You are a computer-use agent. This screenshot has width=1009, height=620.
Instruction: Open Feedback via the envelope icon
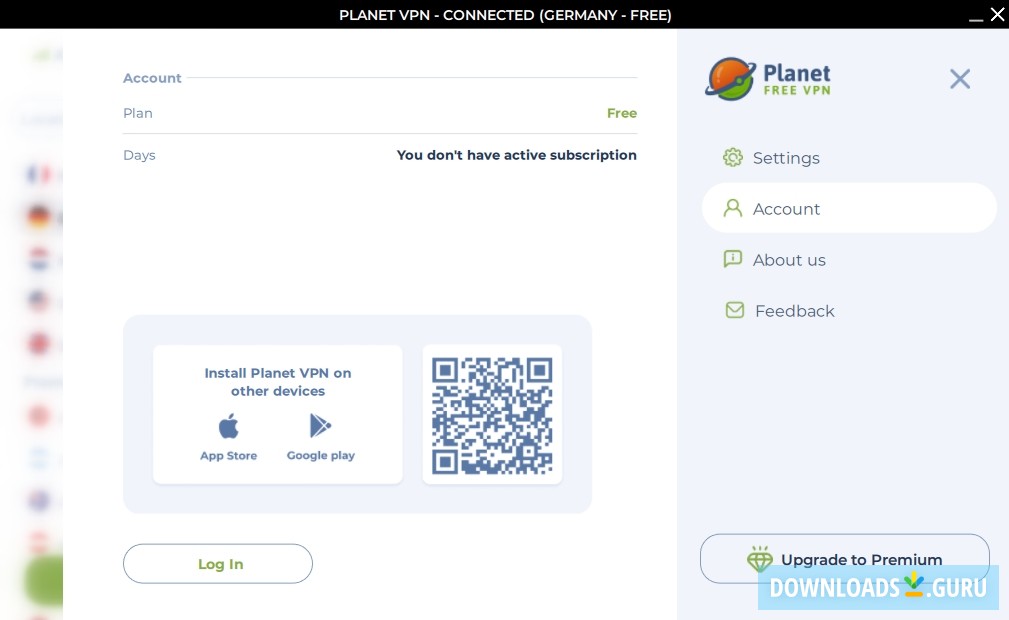[735, 310]
